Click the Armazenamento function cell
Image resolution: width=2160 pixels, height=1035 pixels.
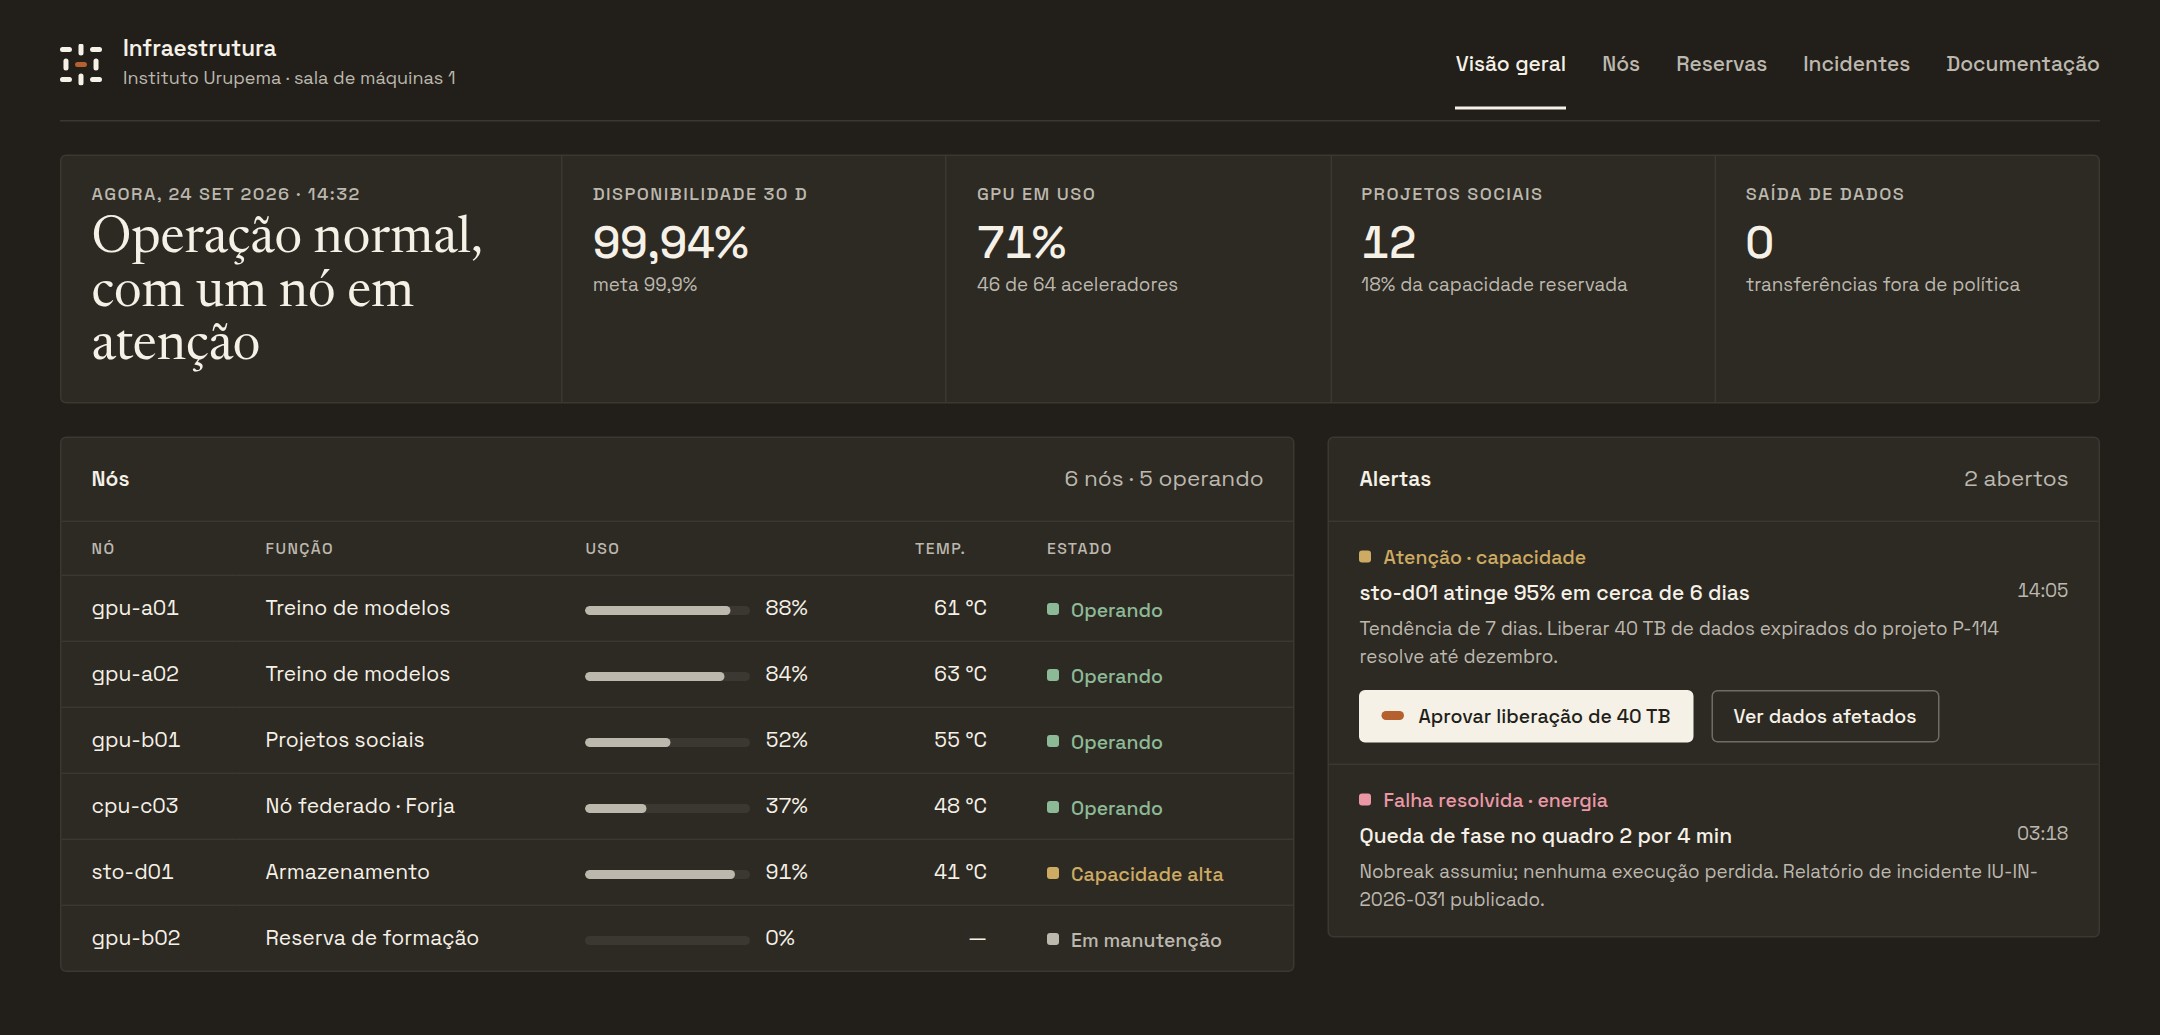pos(347,872)
